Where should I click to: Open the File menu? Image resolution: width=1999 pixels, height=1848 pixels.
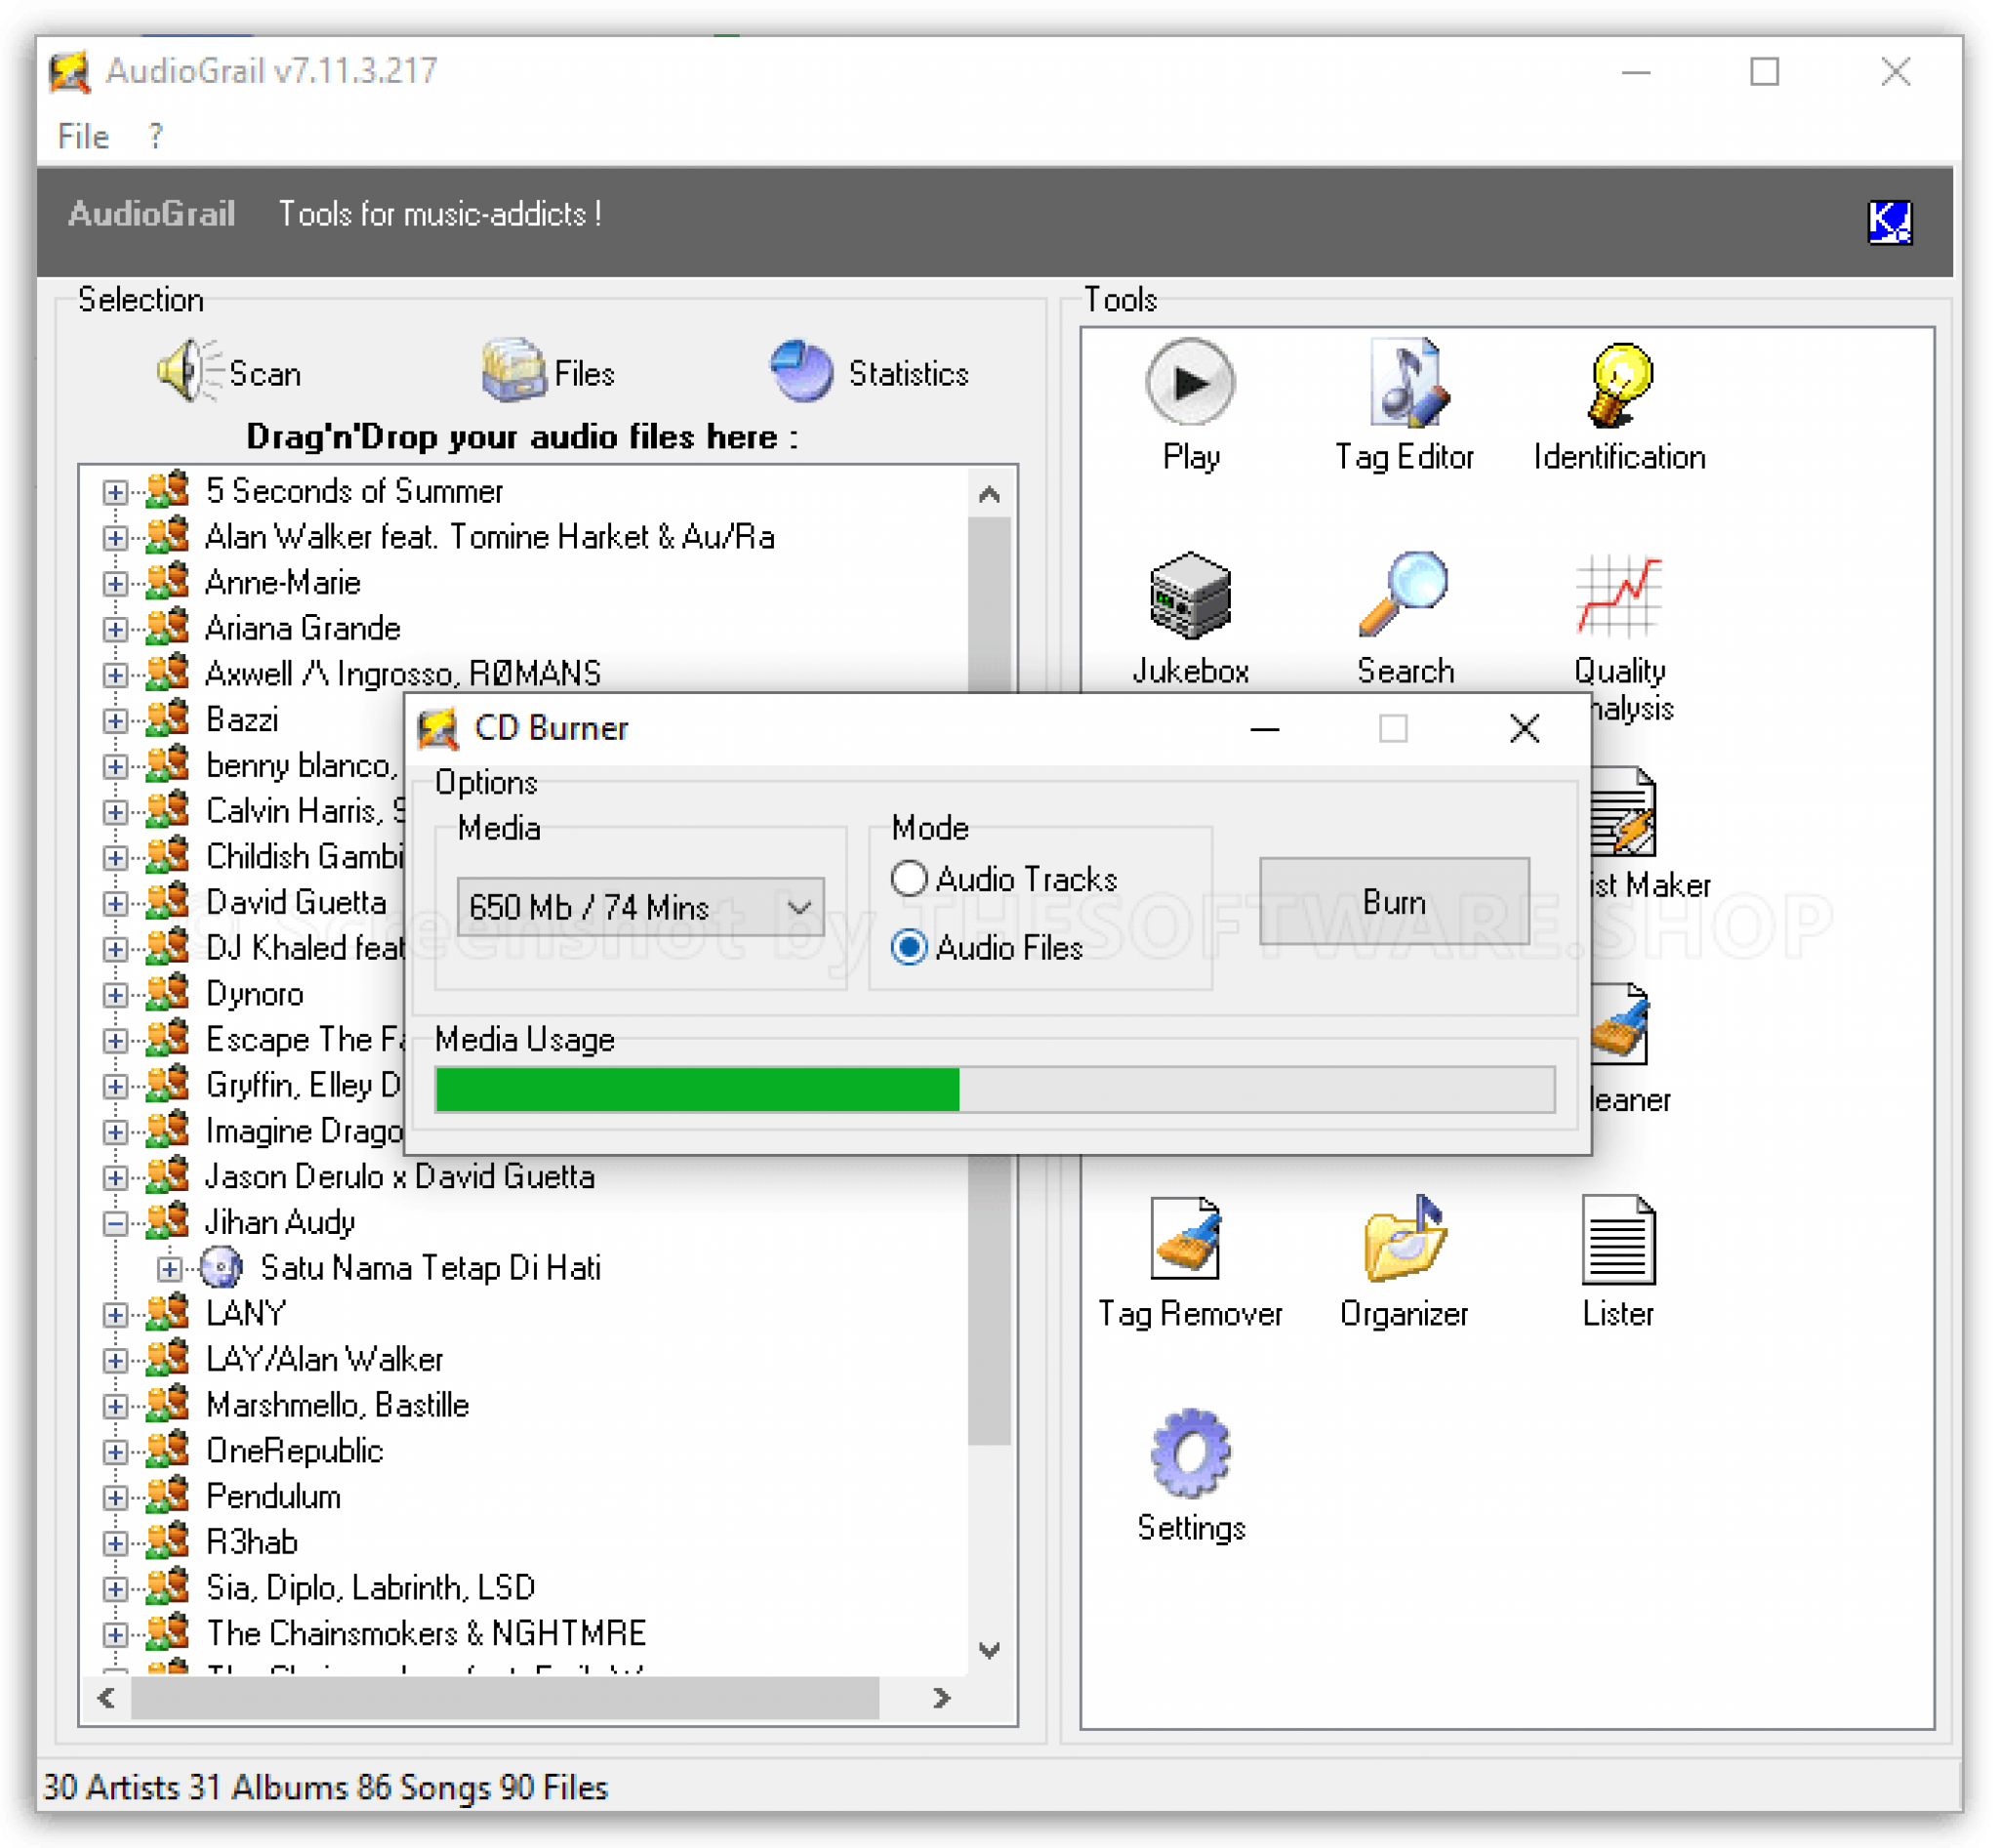(x=83, y=137)
